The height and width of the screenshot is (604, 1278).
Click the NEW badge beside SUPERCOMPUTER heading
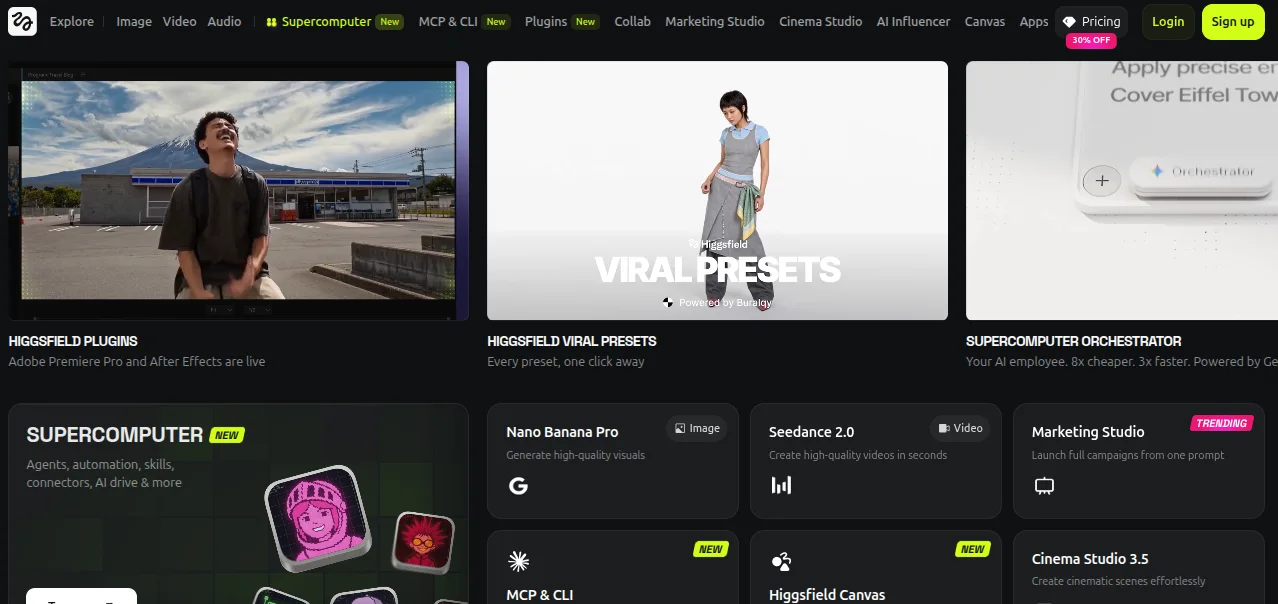pyautogui.click(x=227, y=435)
